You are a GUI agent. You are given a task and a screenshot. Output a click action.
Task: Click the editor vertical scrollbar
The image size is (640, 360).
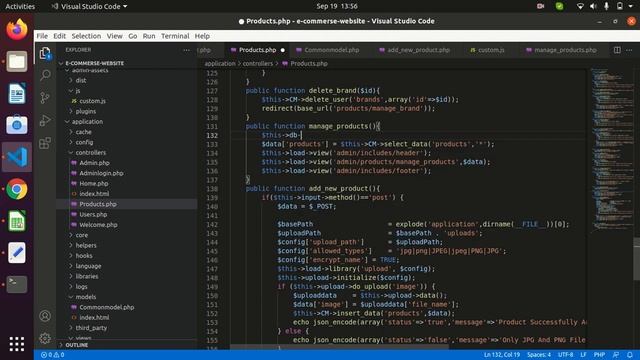coord(636,259)
